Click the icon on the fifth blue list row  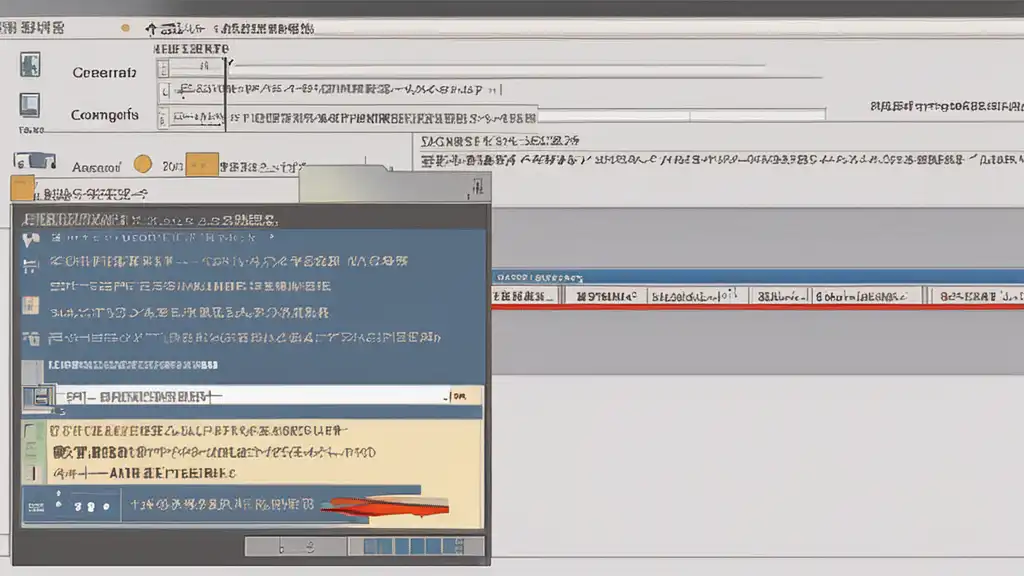pyautogui.click(x=31, y=338)
